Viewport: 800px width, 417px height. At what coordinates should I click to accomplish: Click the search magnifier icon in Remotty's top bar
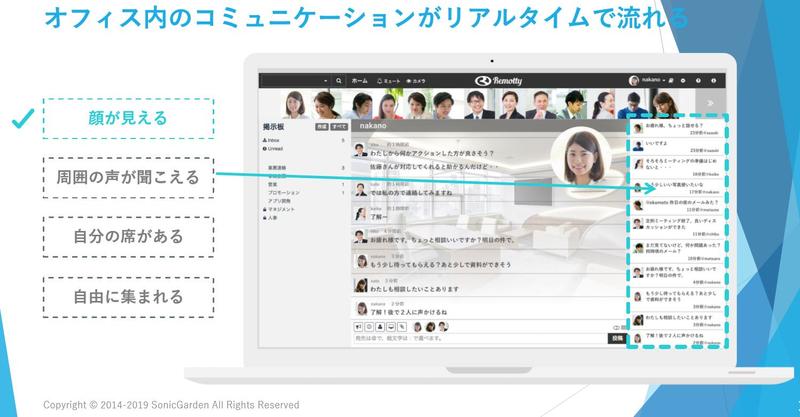[x=338, y=81]
